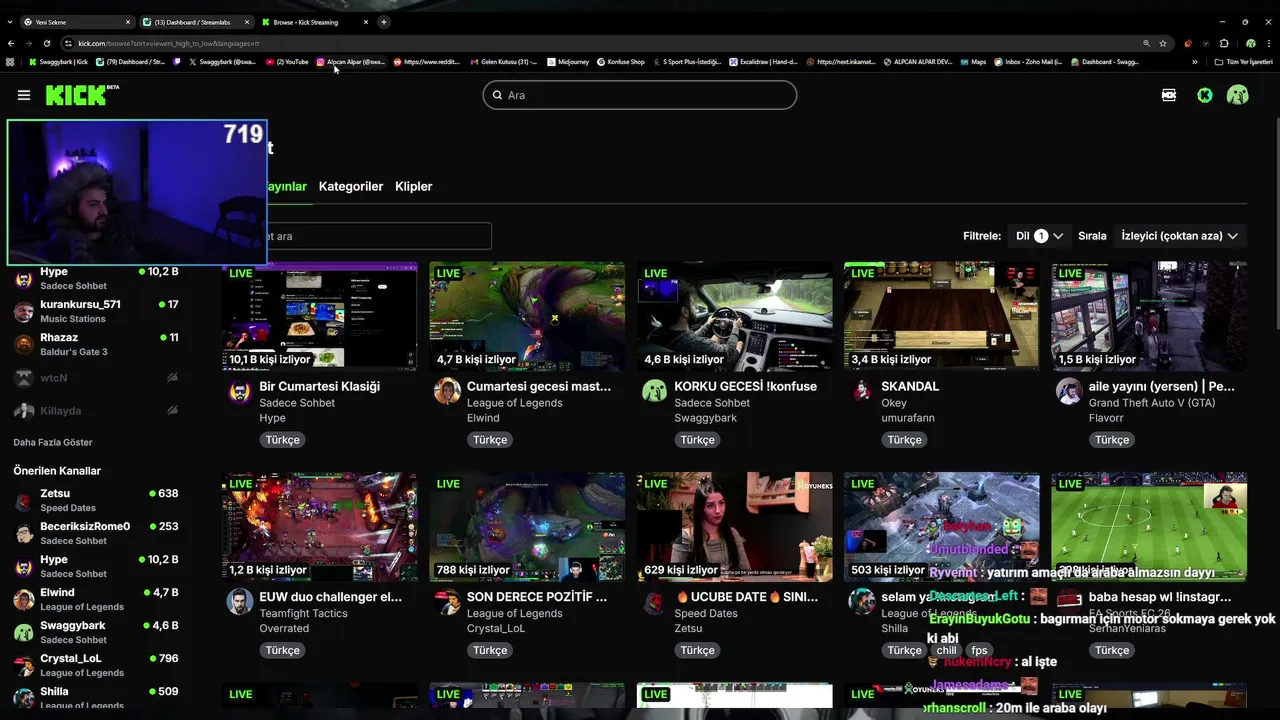Open the browser extensions puzzle icon
Image resolution: width=1280 pixels, height=720 pixels.
(1224, 43)
